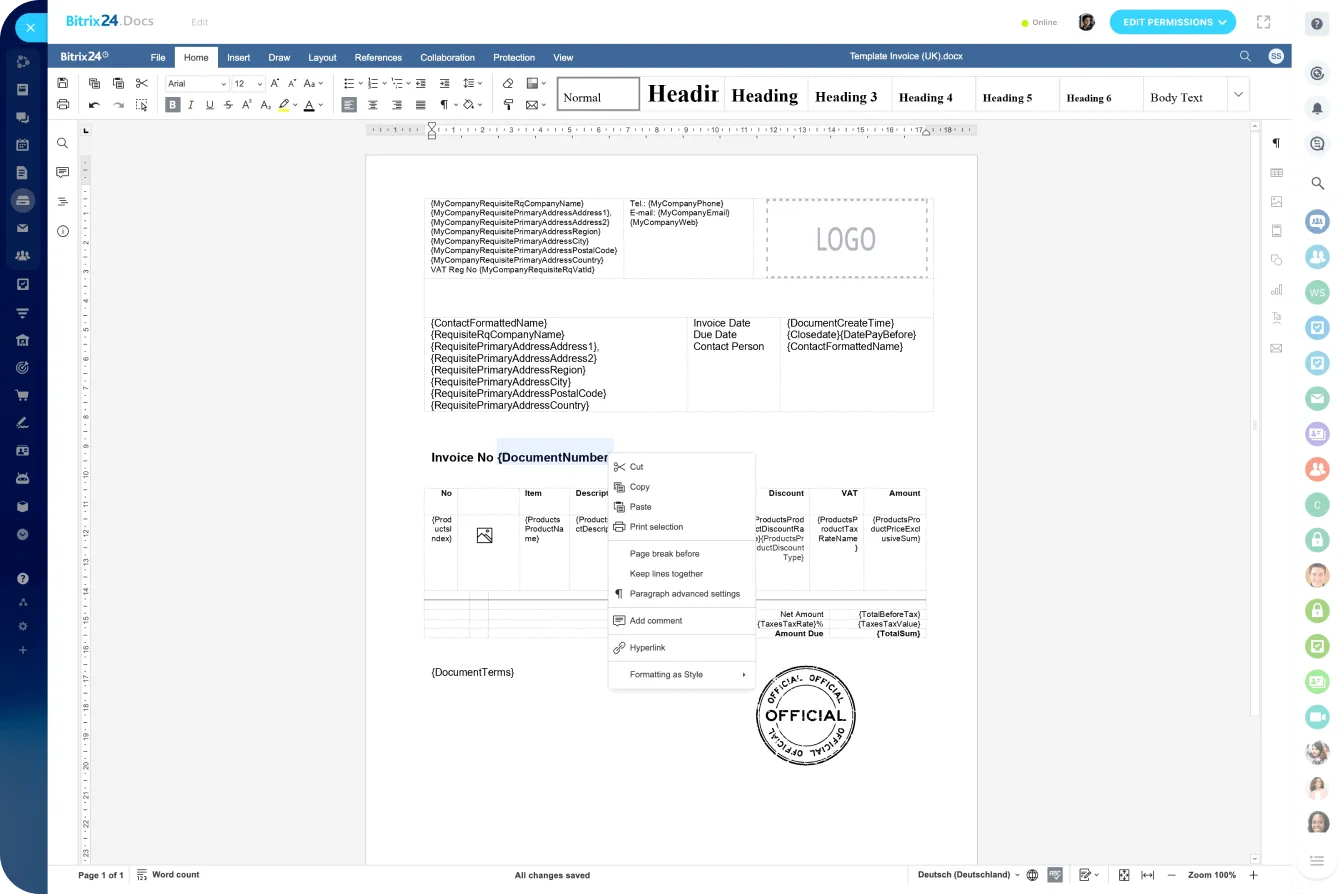The height and width of the screenshot is (894, 1340).
Task: Open the comments panel in left sidebar
Action: [x=63, y=172]
